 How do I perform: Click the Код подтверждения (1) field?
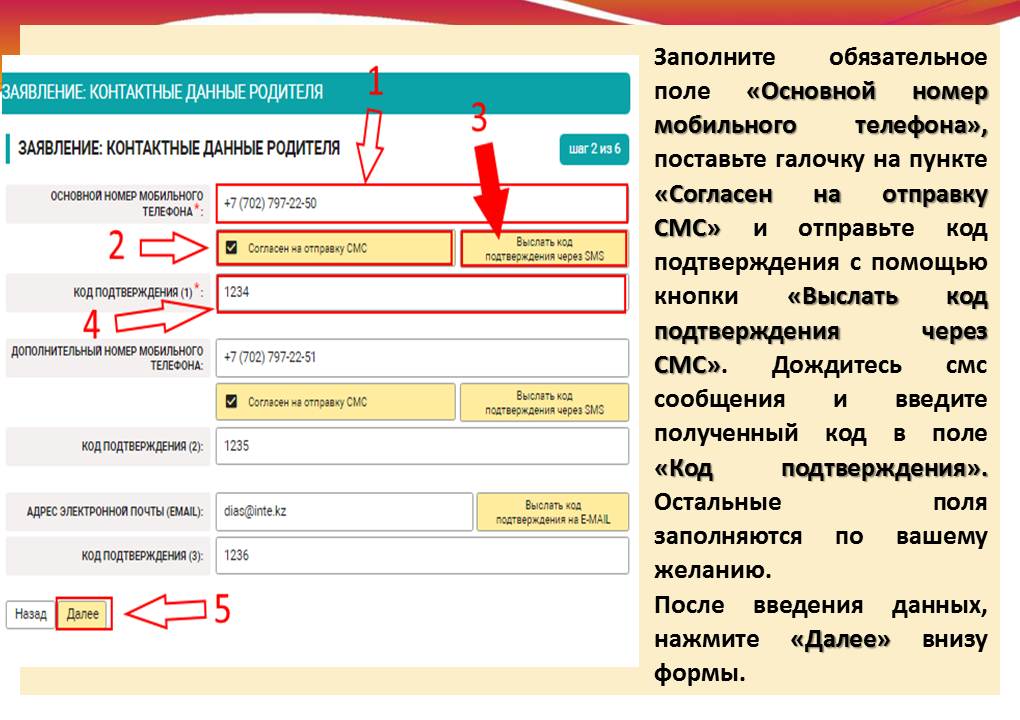420,294
